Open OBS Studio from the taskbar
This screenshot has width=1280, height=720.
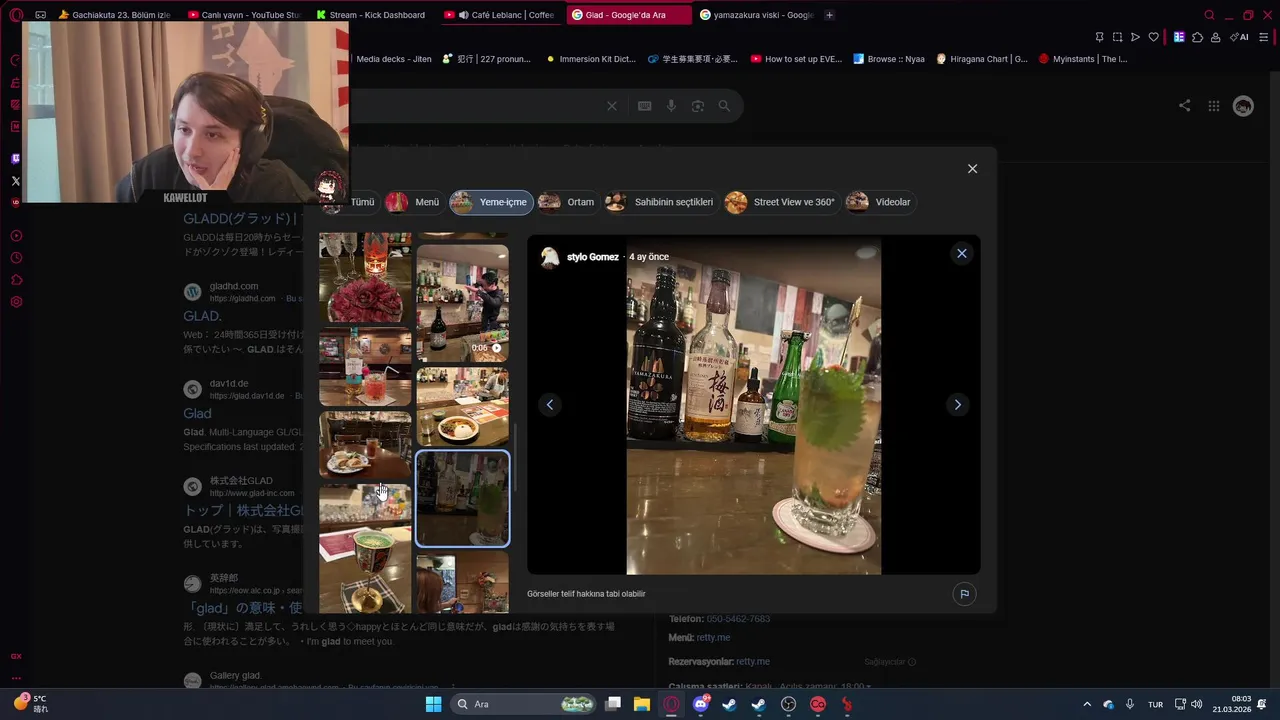pos(789,704)
